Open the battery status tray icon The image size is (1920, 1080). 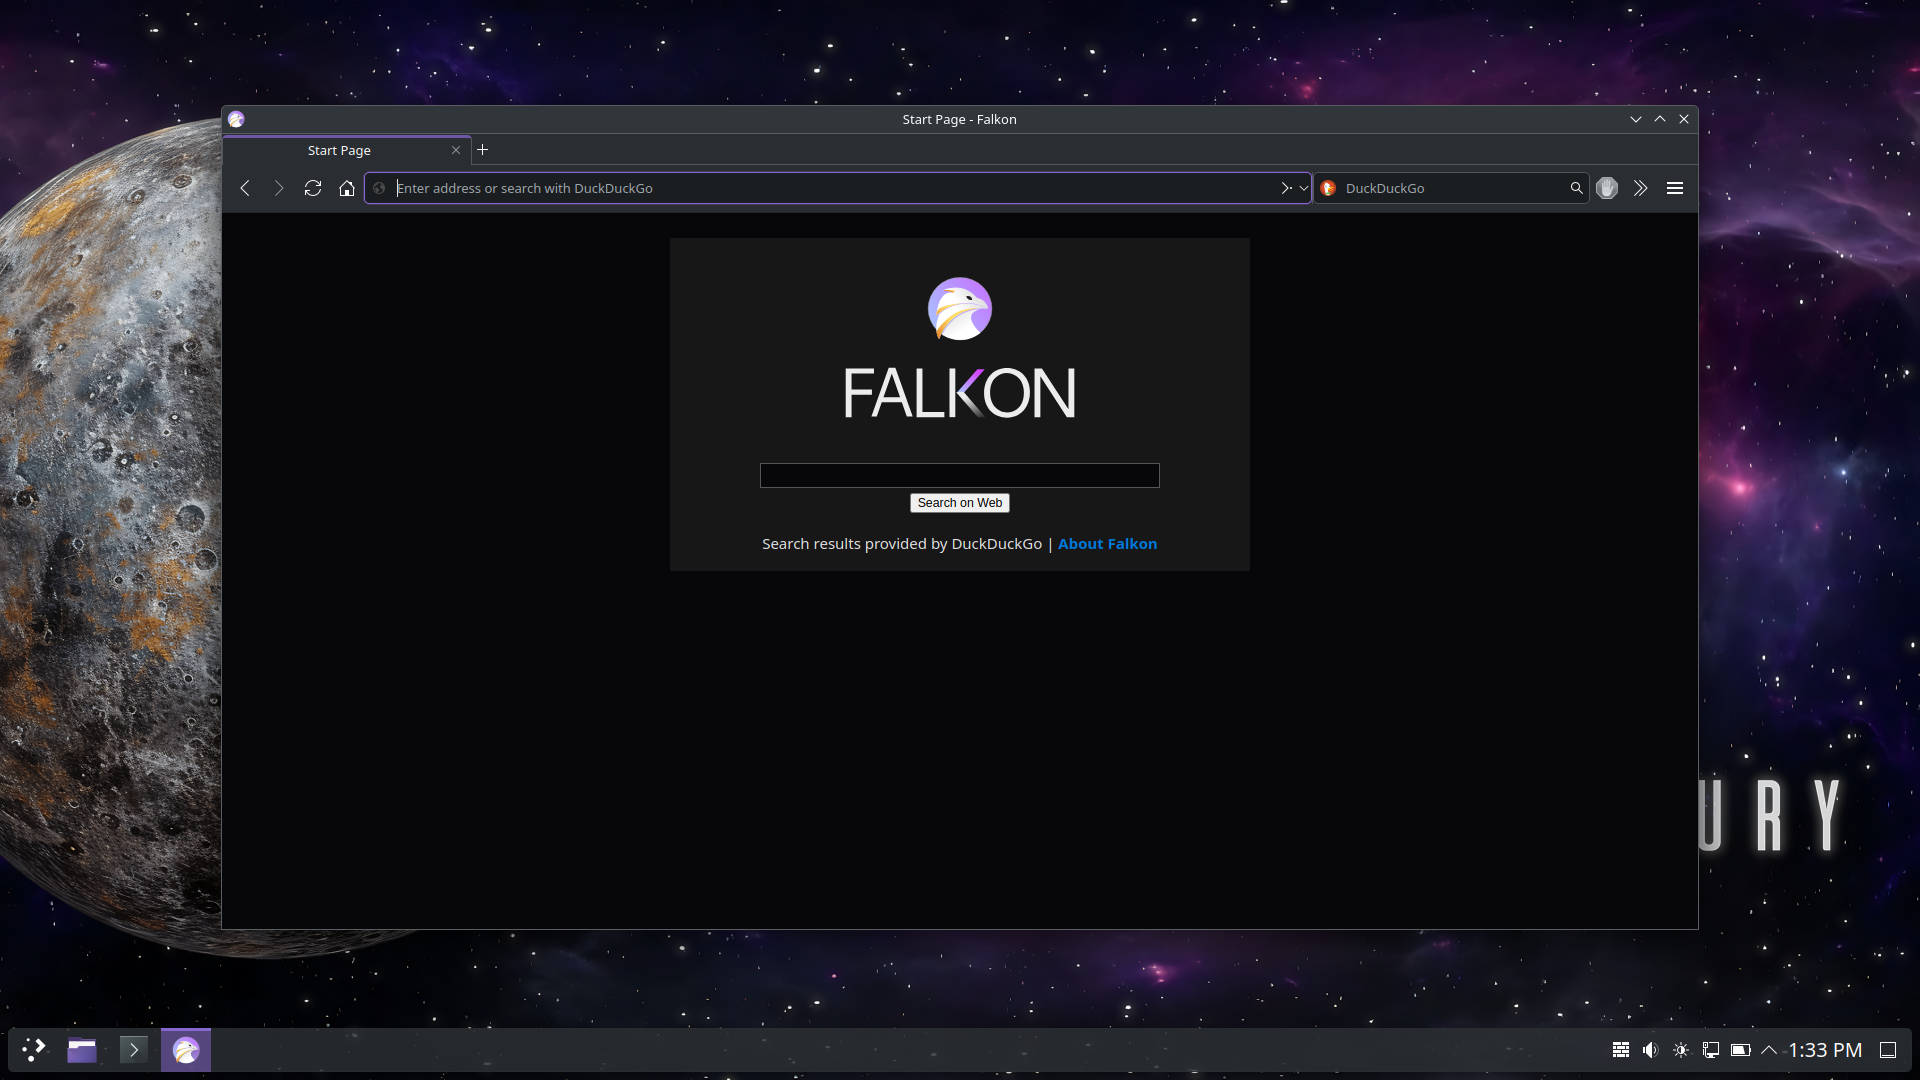[1741, 1050]
